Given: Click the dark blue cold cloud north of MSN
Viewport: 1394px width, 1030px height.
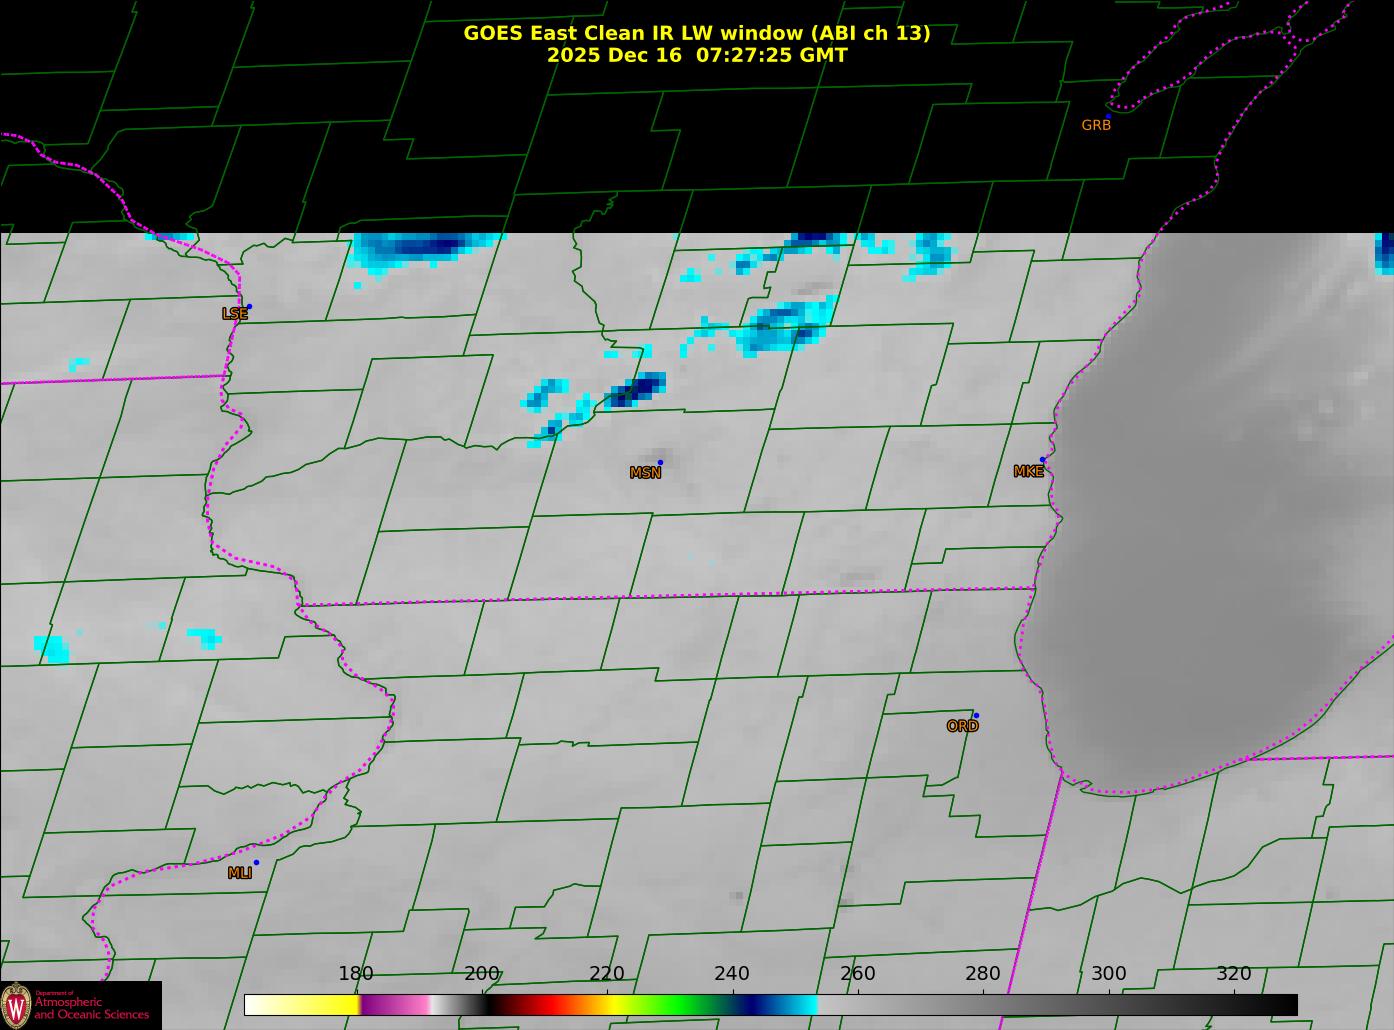Looking at the screenshot, I should pos(639,388).
